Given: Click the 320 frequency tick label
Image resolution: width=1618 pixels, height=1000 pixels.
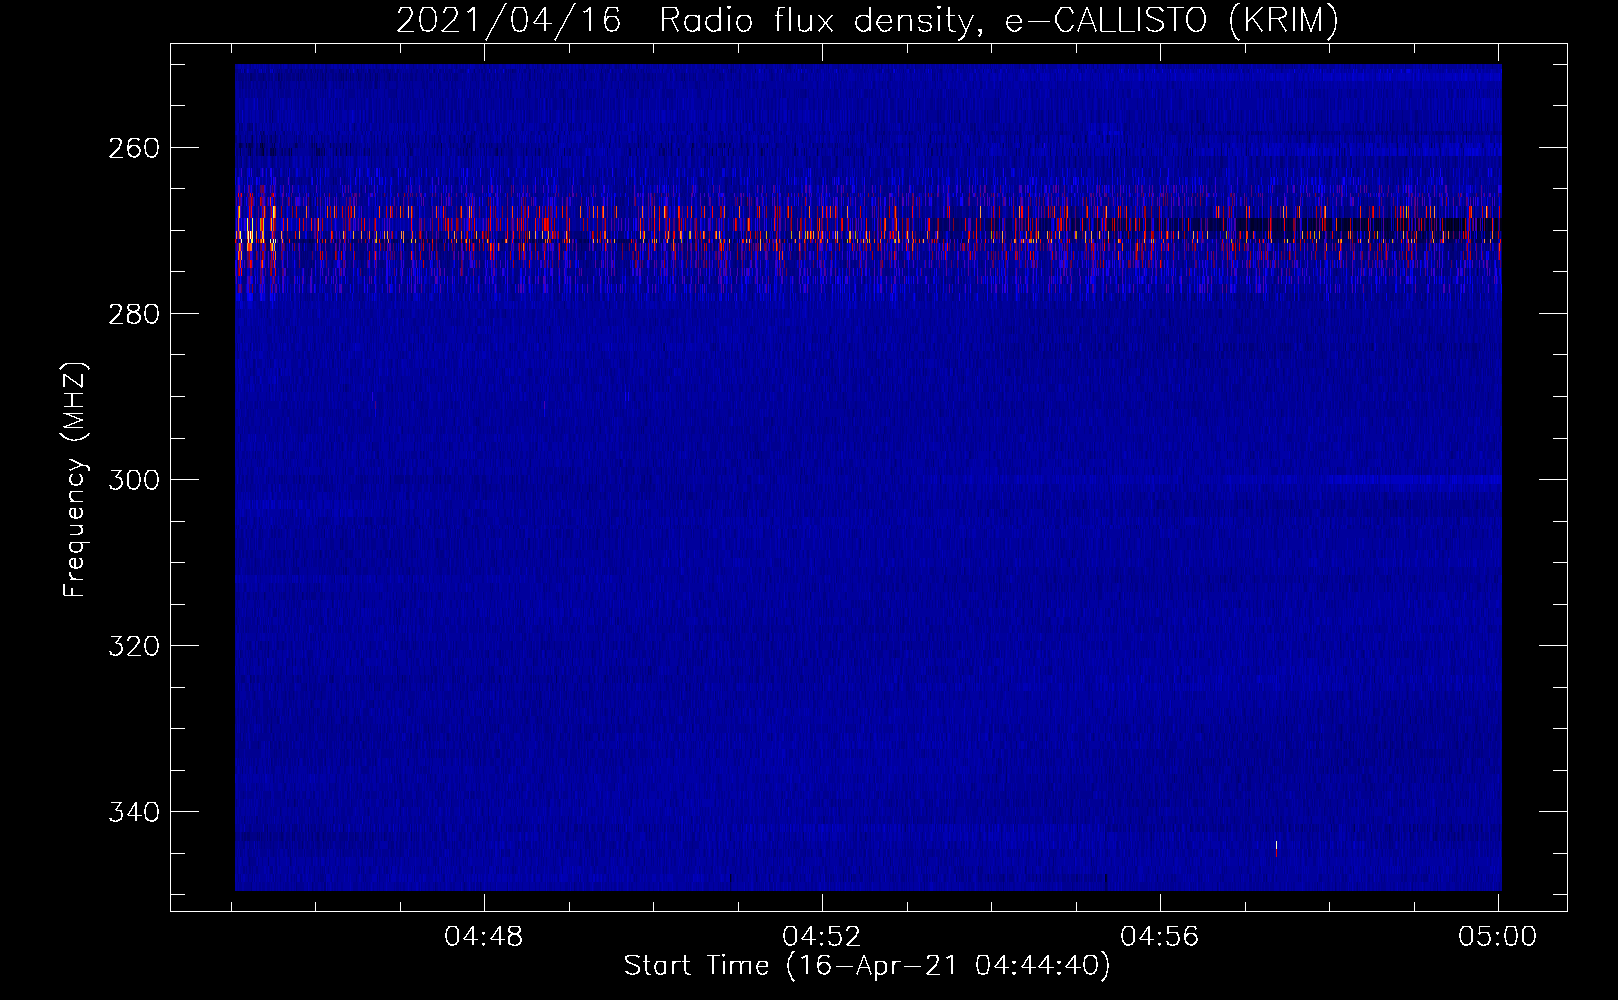Looking at the screenshot, I should click(134, 646).
